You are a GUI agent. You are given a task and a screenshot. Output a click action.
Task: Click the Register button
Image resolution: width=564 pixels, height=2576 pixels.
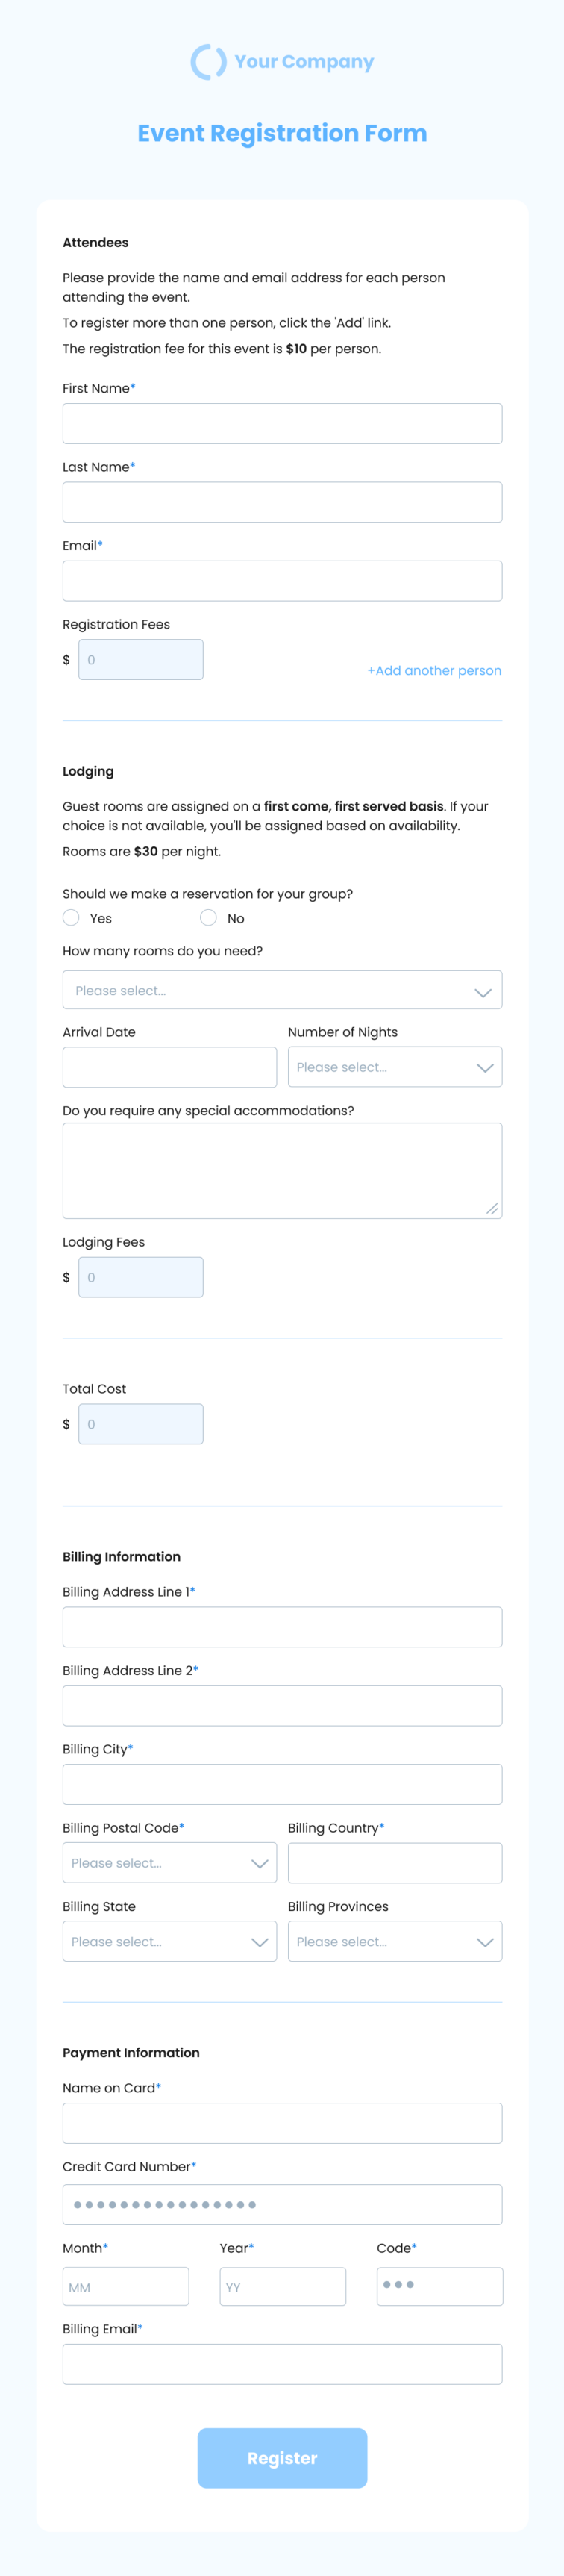[x=282, y=2458]
